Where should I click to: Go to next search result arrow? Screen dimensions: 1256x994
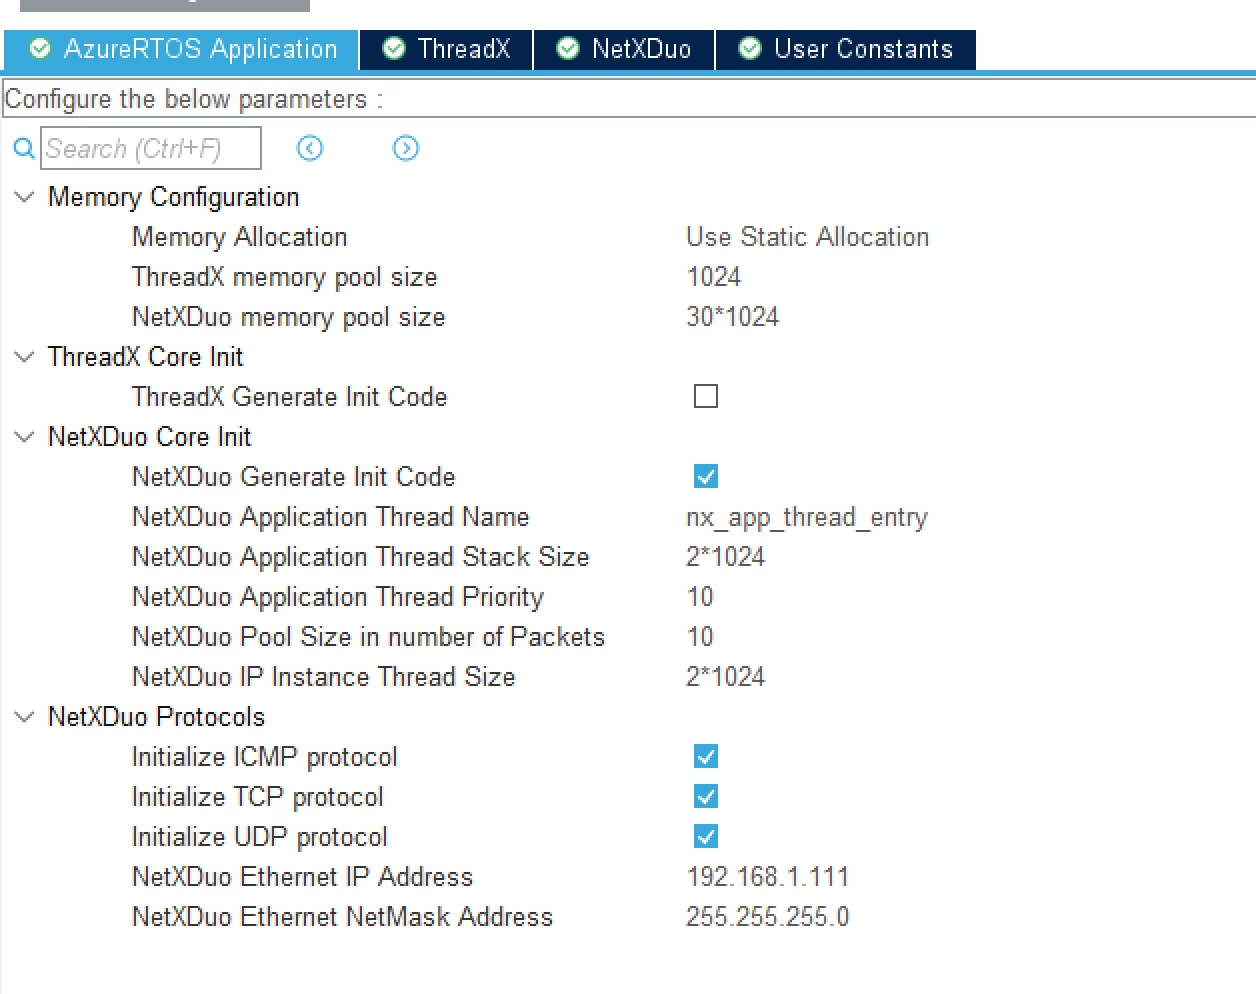click(x=405, y=148)
